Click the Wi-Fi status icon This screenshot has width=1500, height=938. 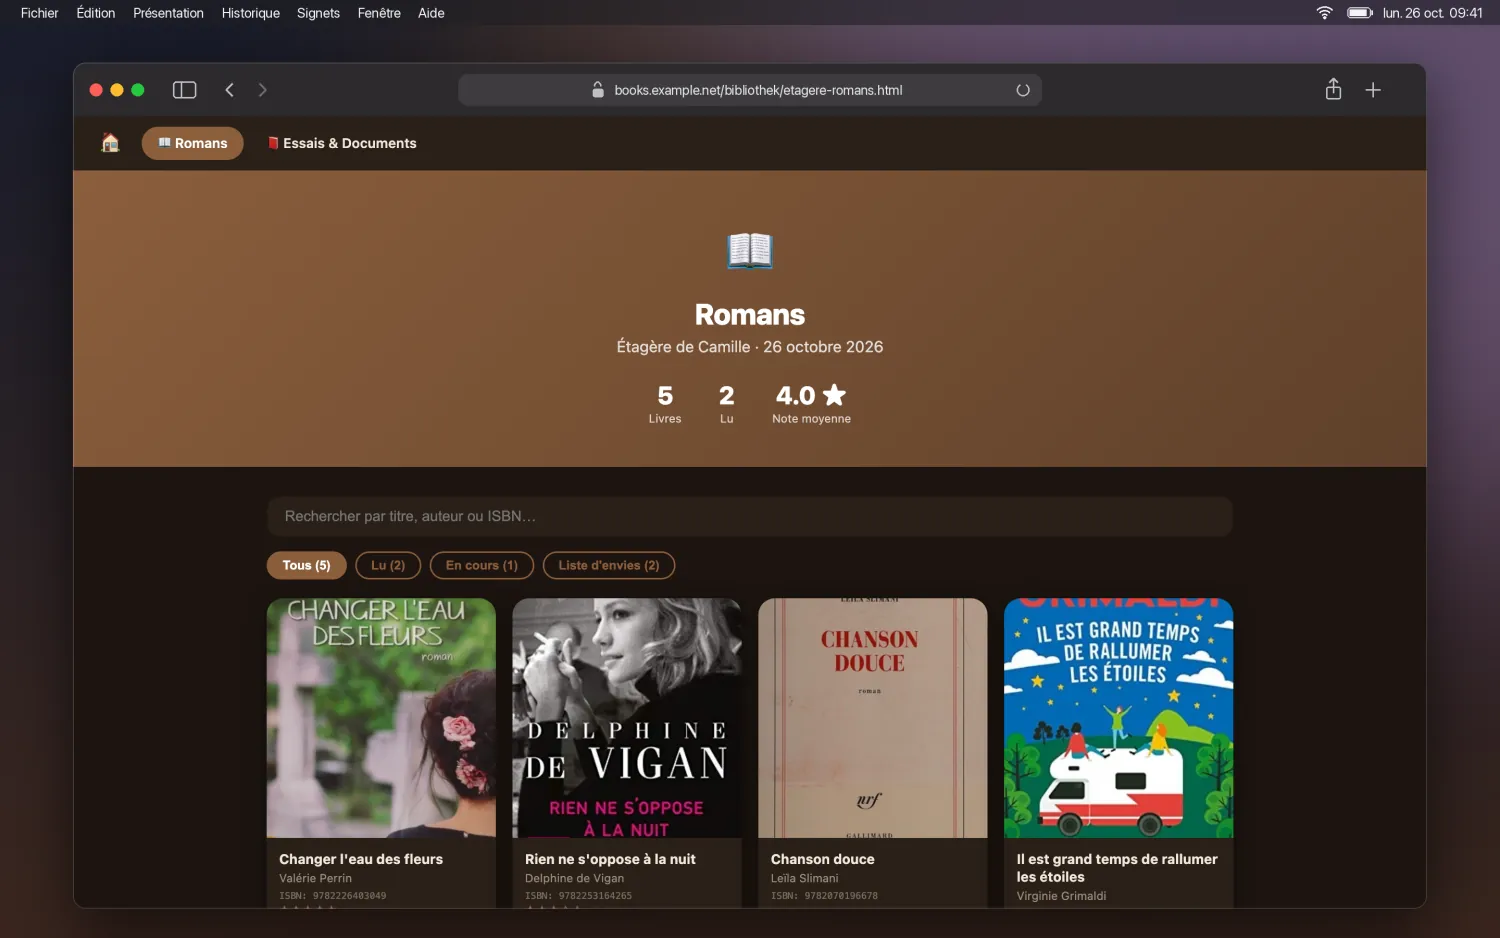[1324, 13]
